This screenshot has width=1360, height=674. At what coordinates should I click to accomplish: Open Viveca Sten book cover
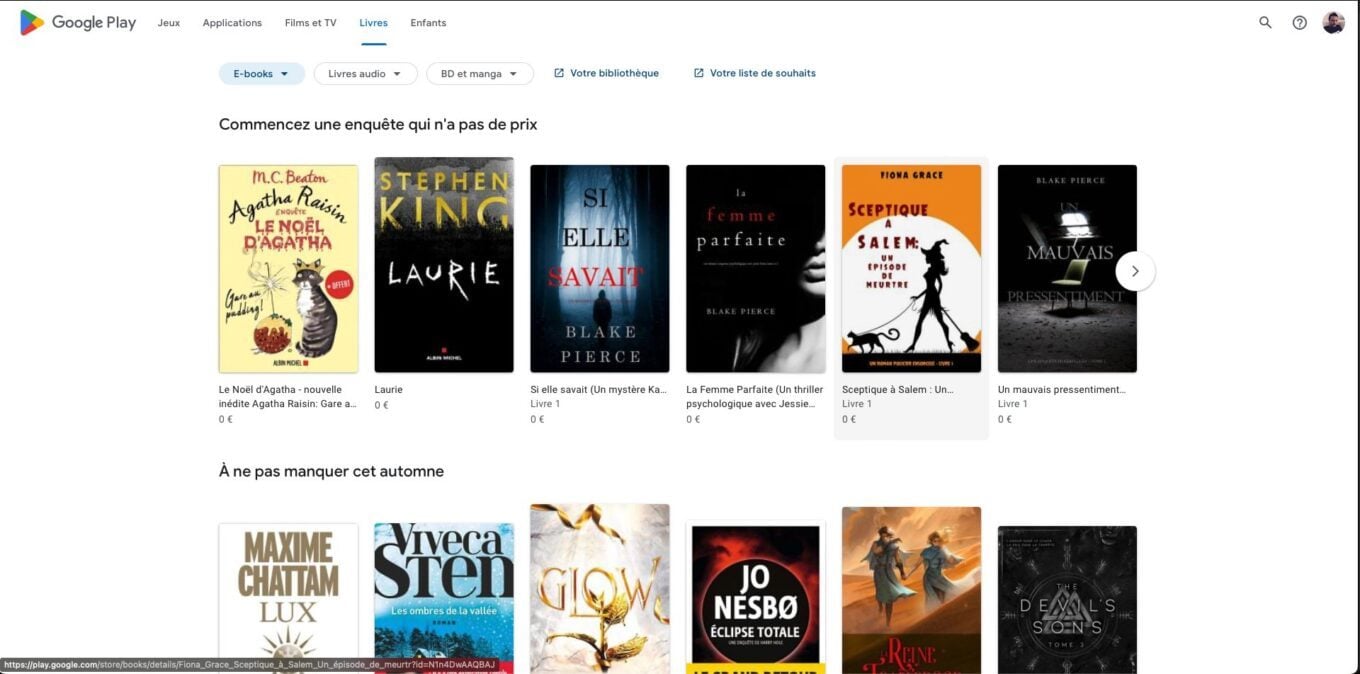(x=444, y=598)
